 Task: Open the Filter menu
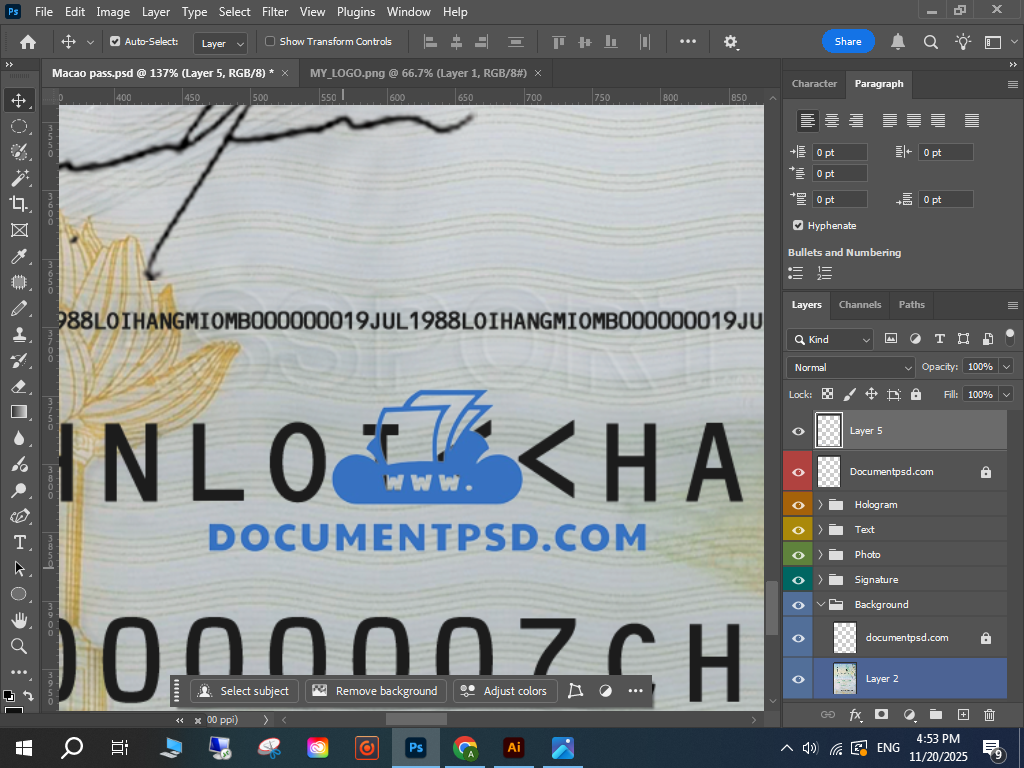274,12
